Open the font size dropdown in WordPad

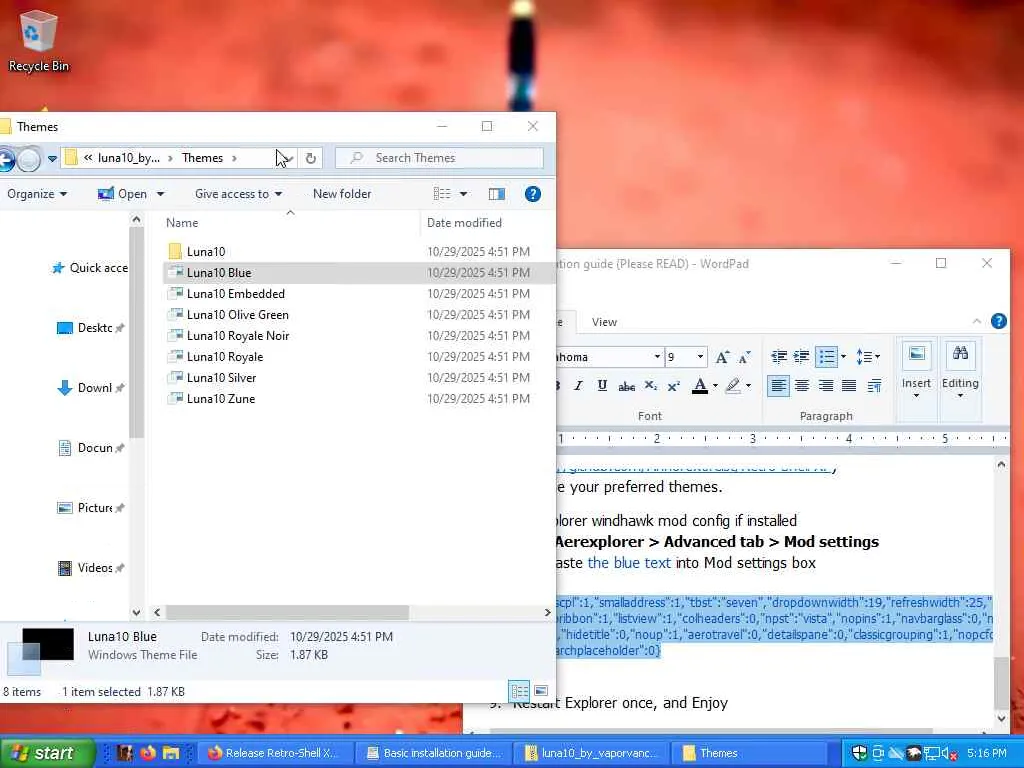[700, 357]
